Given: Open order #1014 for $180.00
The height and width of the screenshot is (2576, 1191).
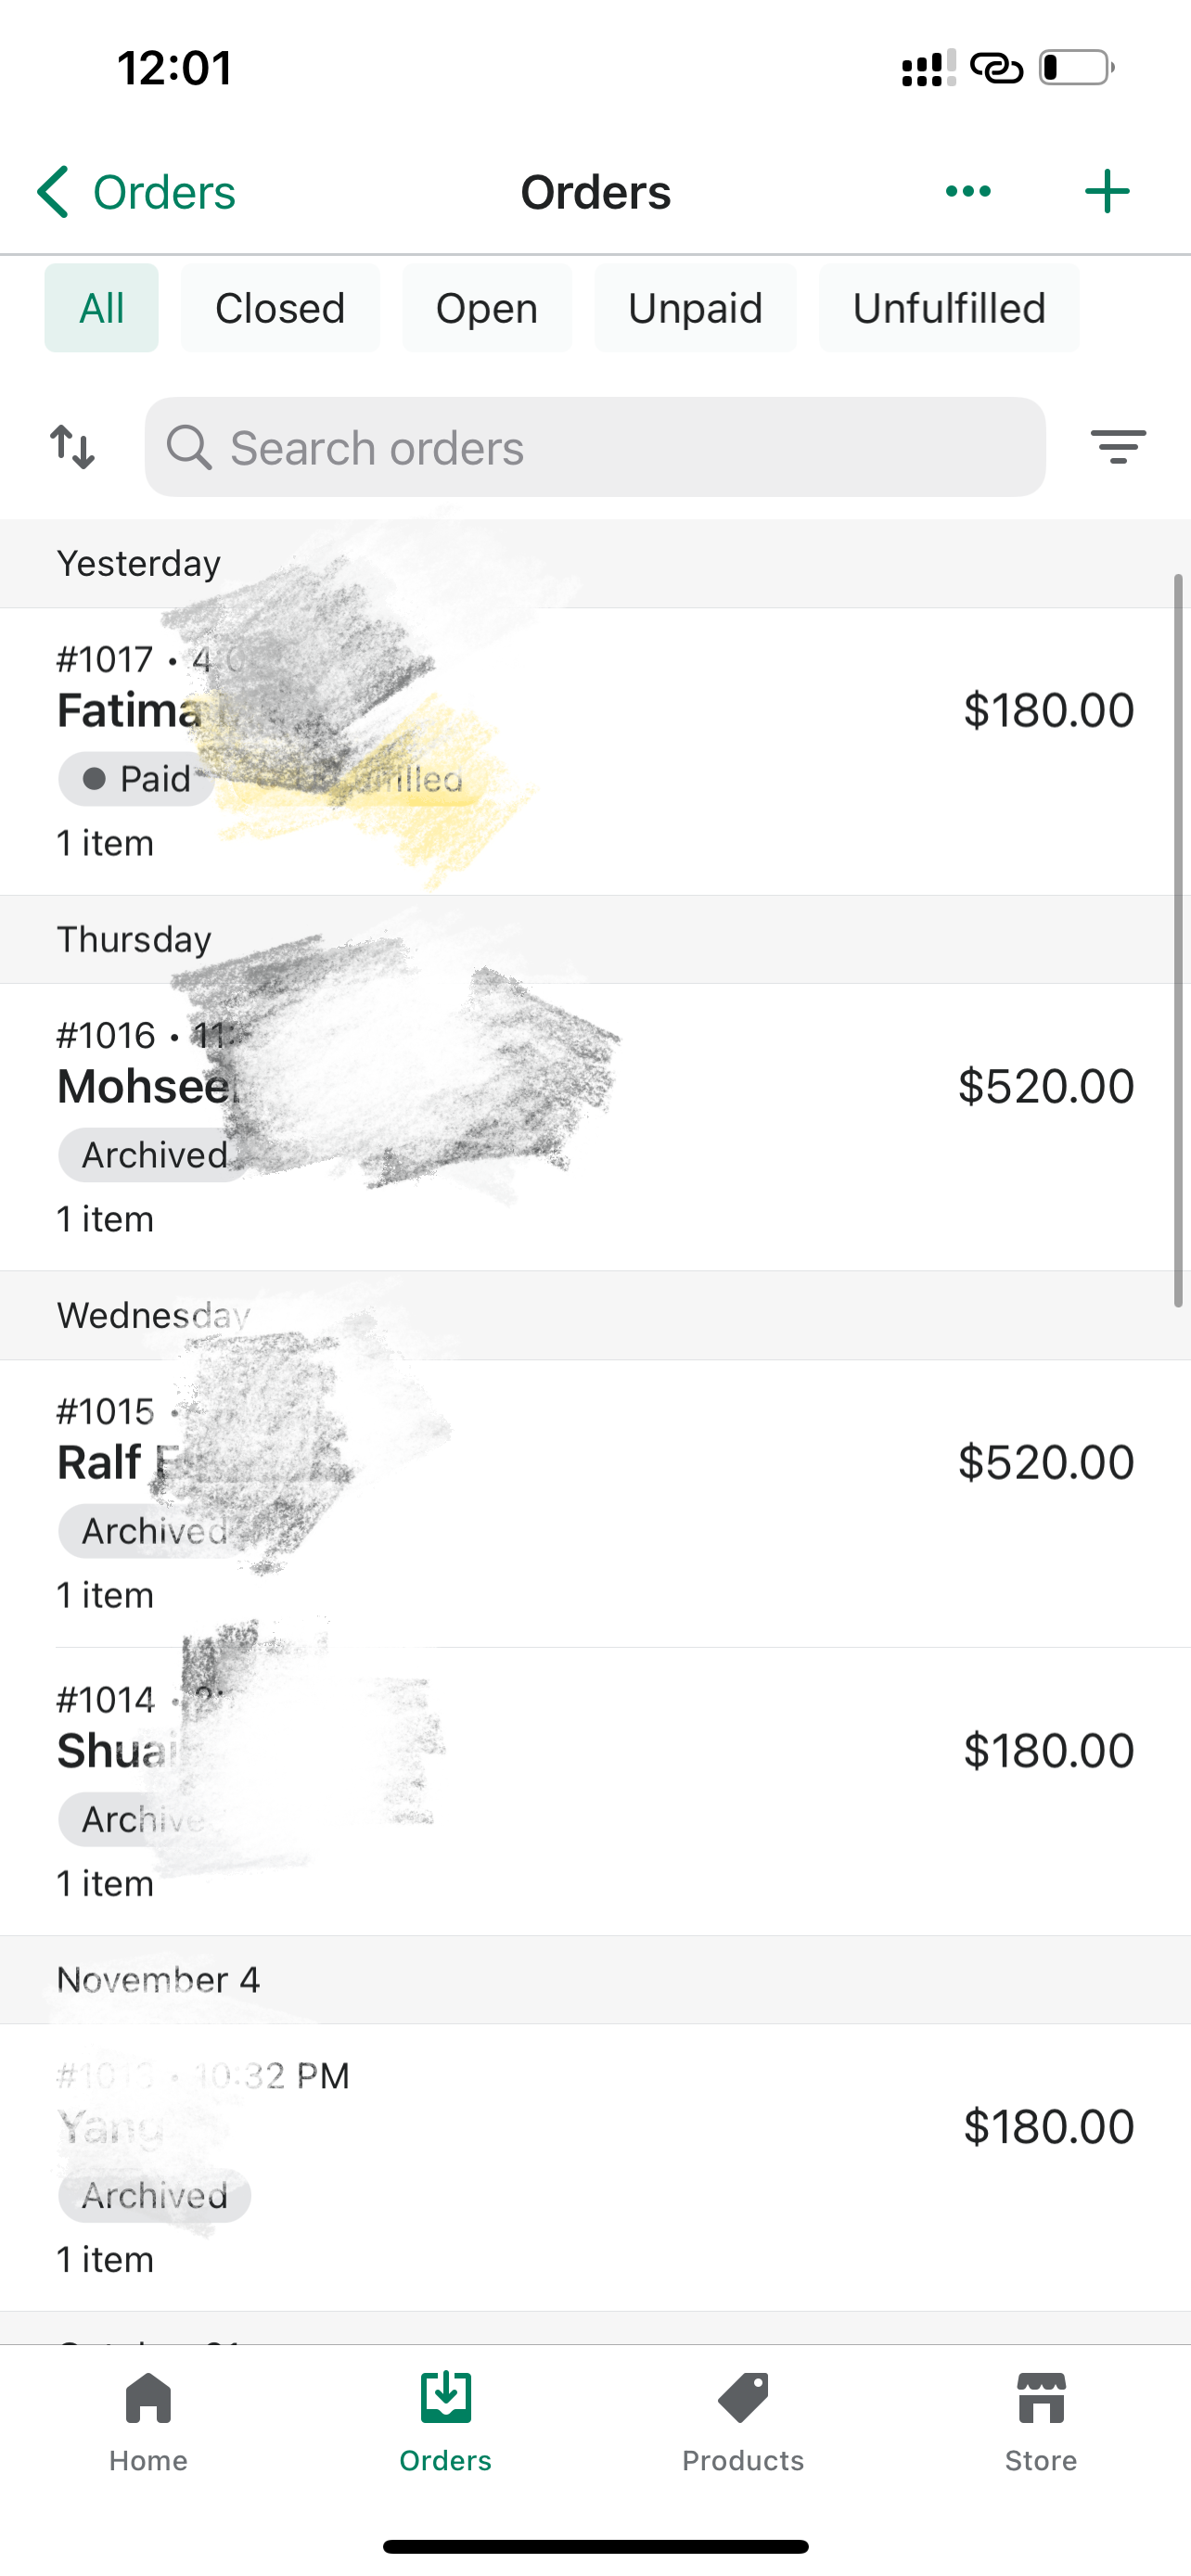Looking at the screenshot, I should coord(700,1790).
